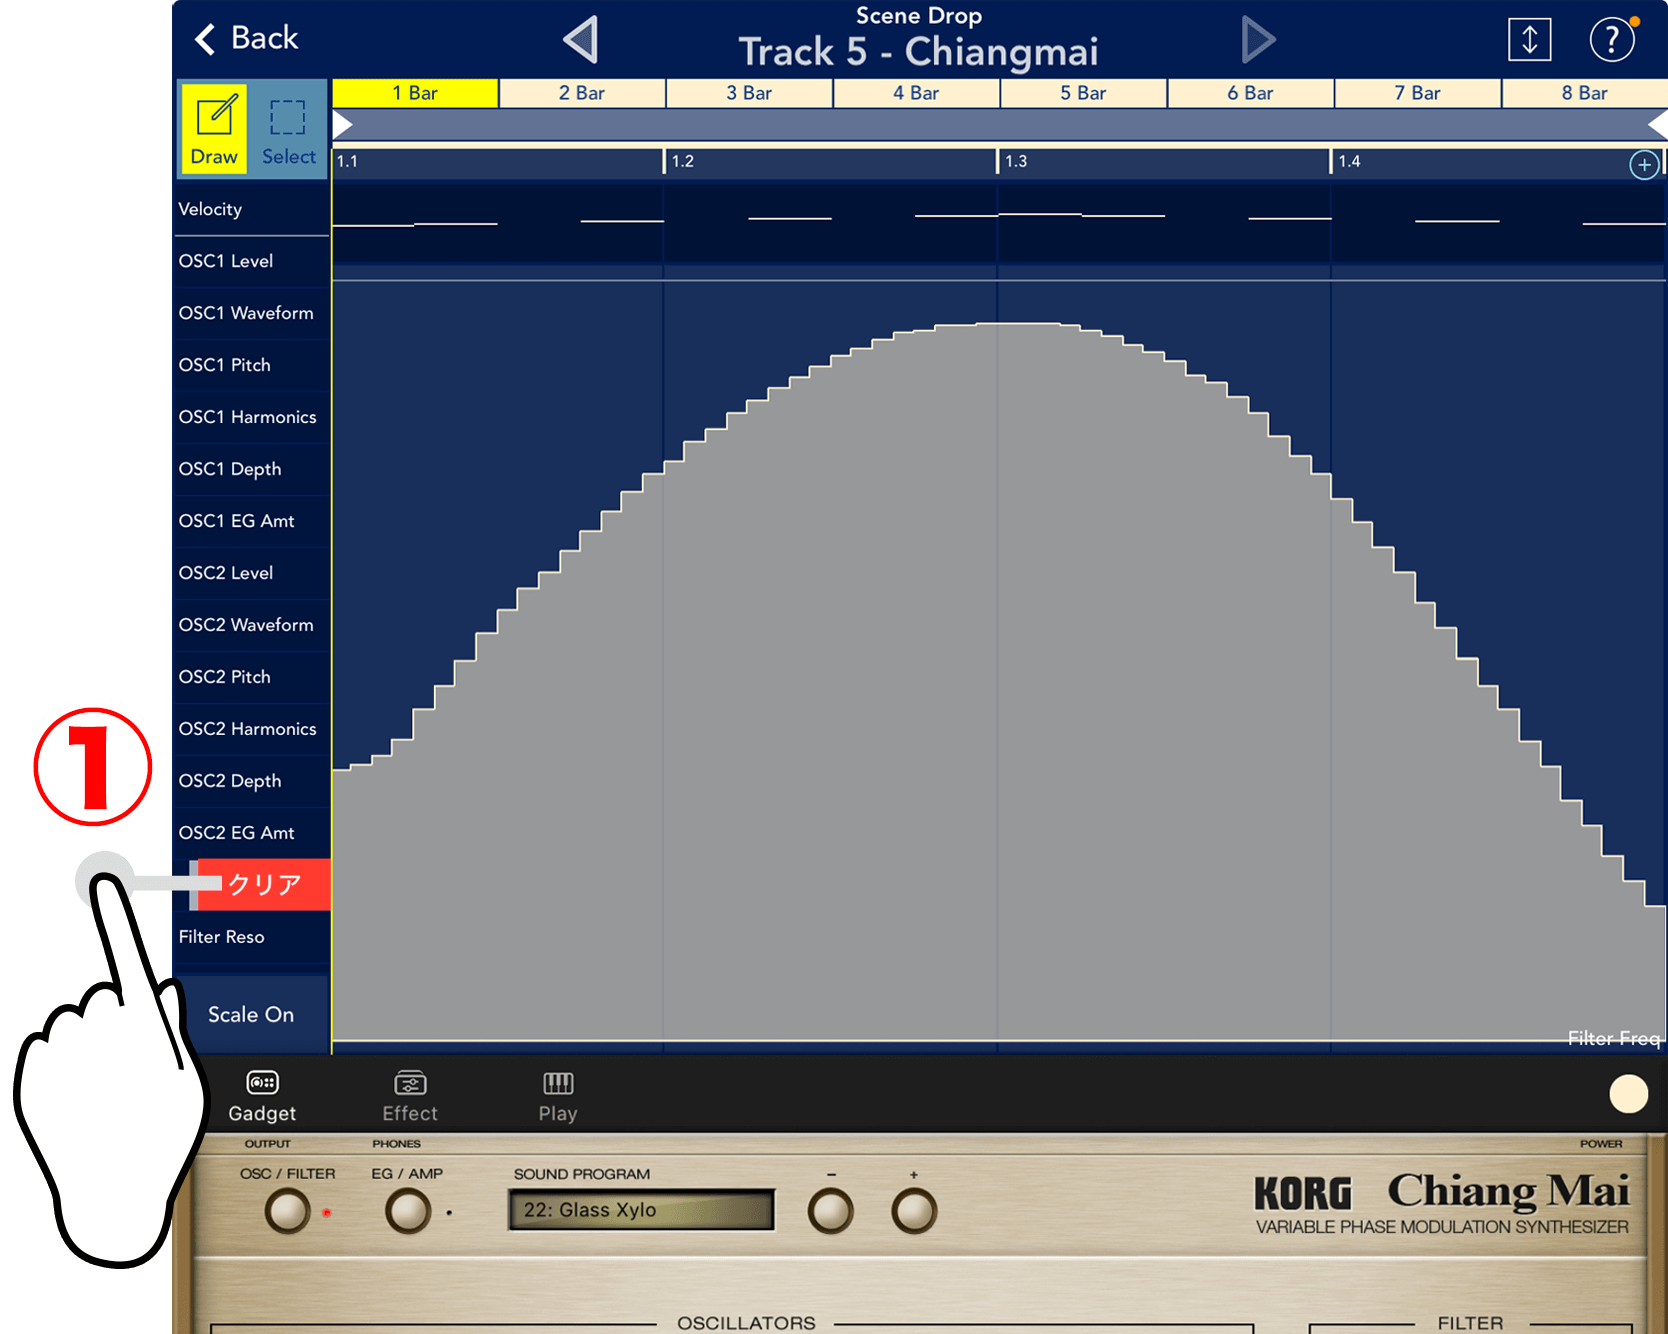The height and width of the screenshot is (1334, 1668).
Task: Choose the Select tool
Action: click(x=288, y=129)
